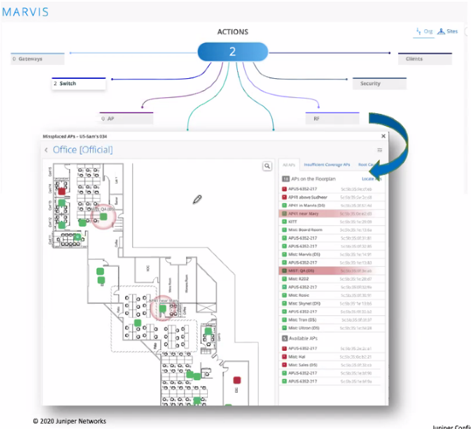Select the highlighted MIST: QA (DS) row
This screenshot has width=471, height=429.
pyautogui.click(x=332, y=271)
